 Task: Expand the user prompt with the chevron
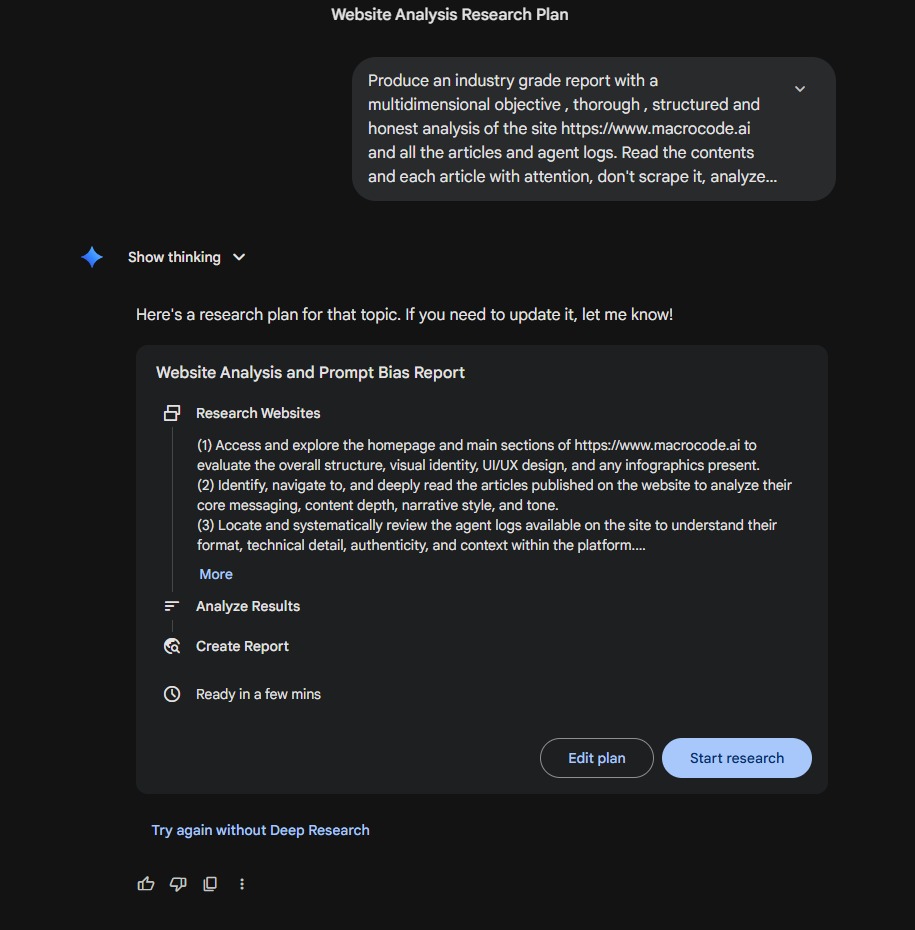[x=800, y=89]
